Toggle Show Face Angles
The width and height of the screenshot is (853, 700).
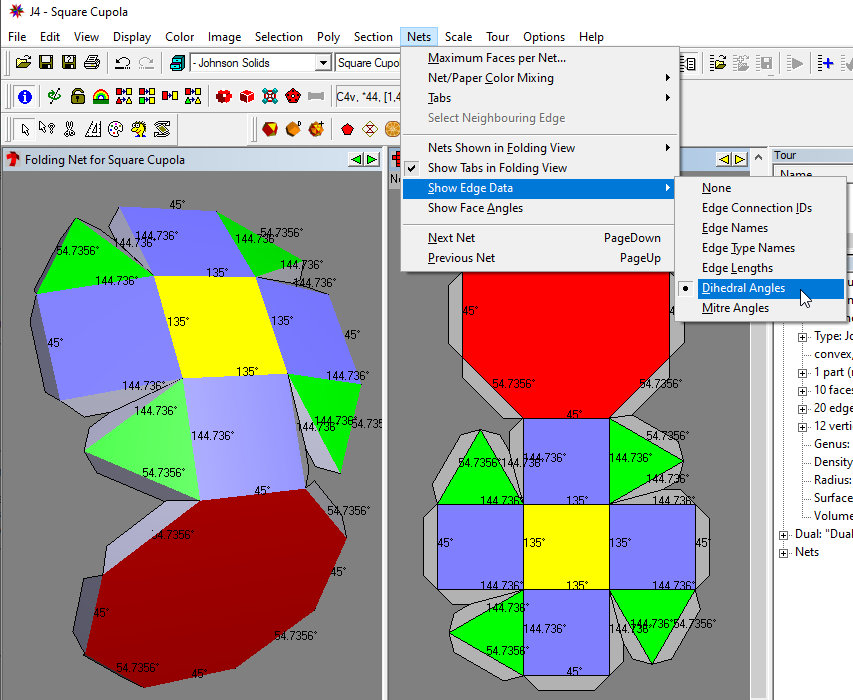(x=475, y=208)
